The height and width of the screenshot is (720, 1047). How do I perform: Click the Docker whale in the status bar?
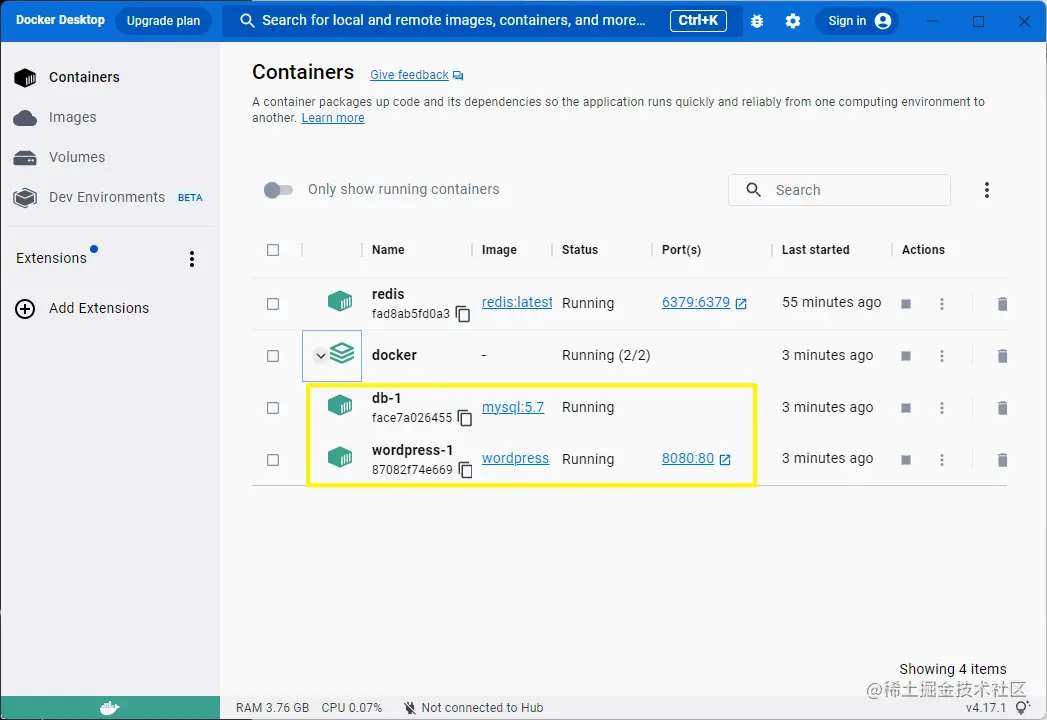(110, 707)
